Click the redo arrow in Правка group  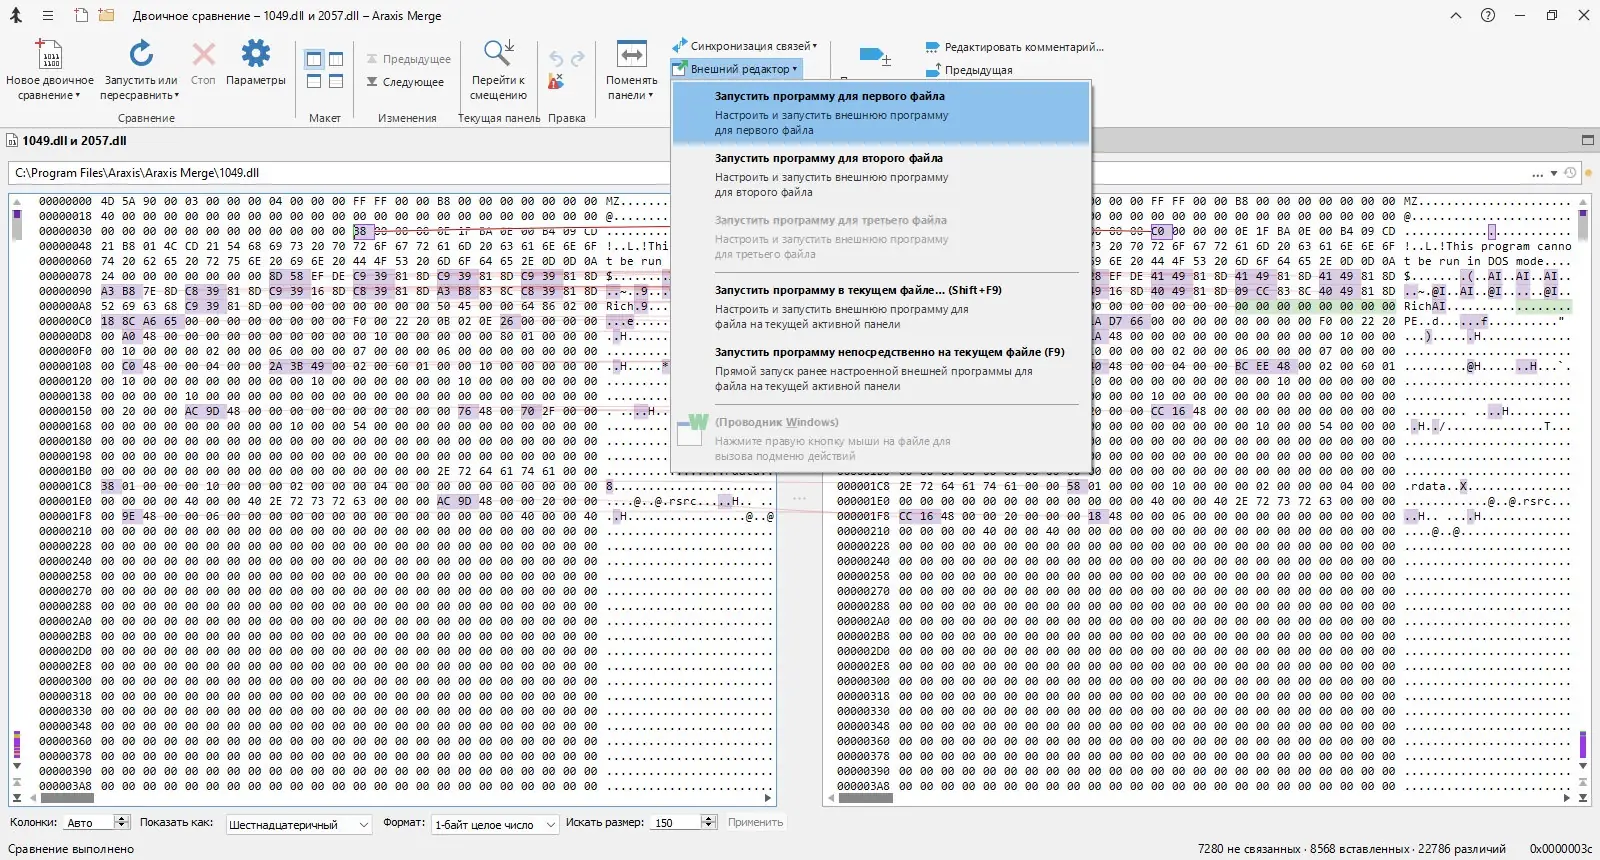tap(577, 59)
